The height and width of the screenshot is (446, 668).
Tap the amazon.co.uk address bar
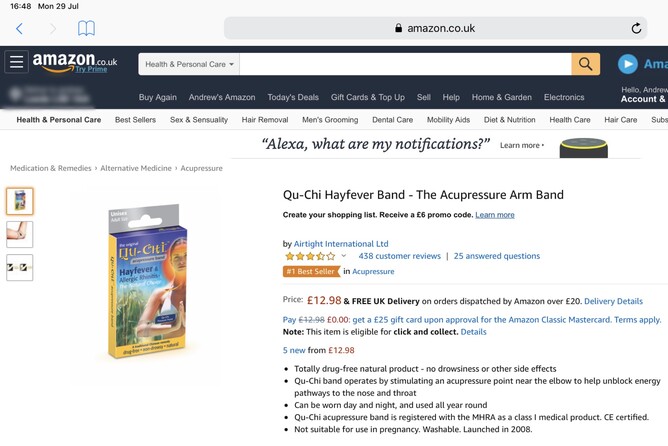[435, 28]
